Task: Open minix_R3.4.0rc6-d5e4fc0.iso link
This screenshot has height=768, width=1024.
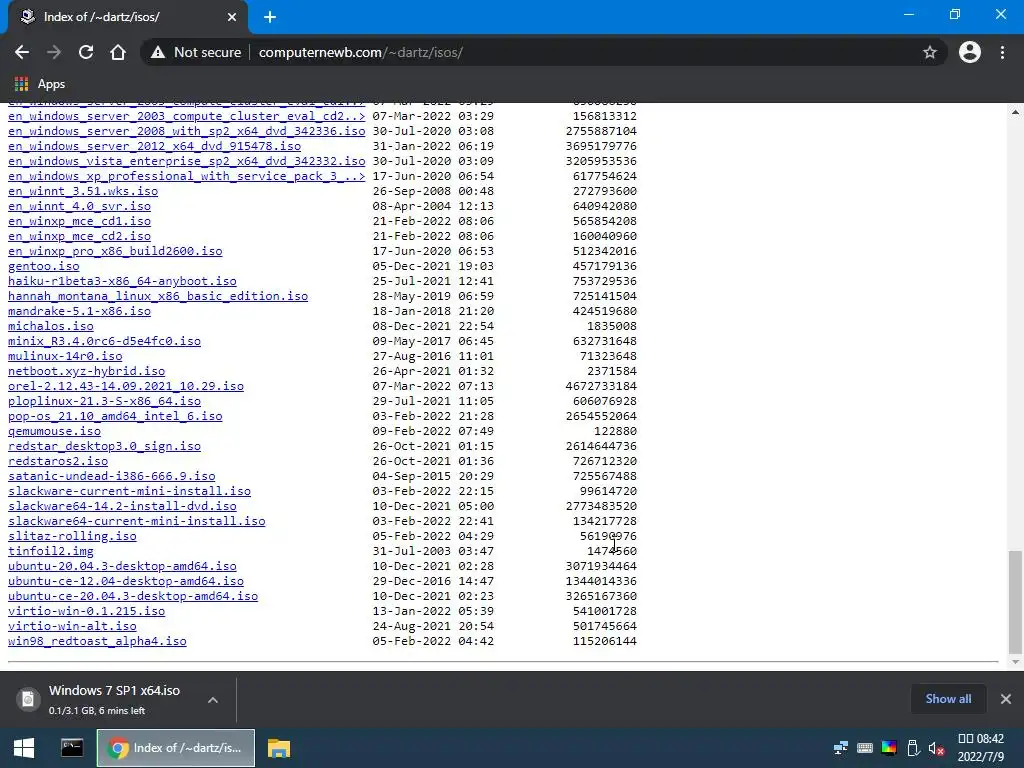Action: pyautogui.click(x=104, y=342)
